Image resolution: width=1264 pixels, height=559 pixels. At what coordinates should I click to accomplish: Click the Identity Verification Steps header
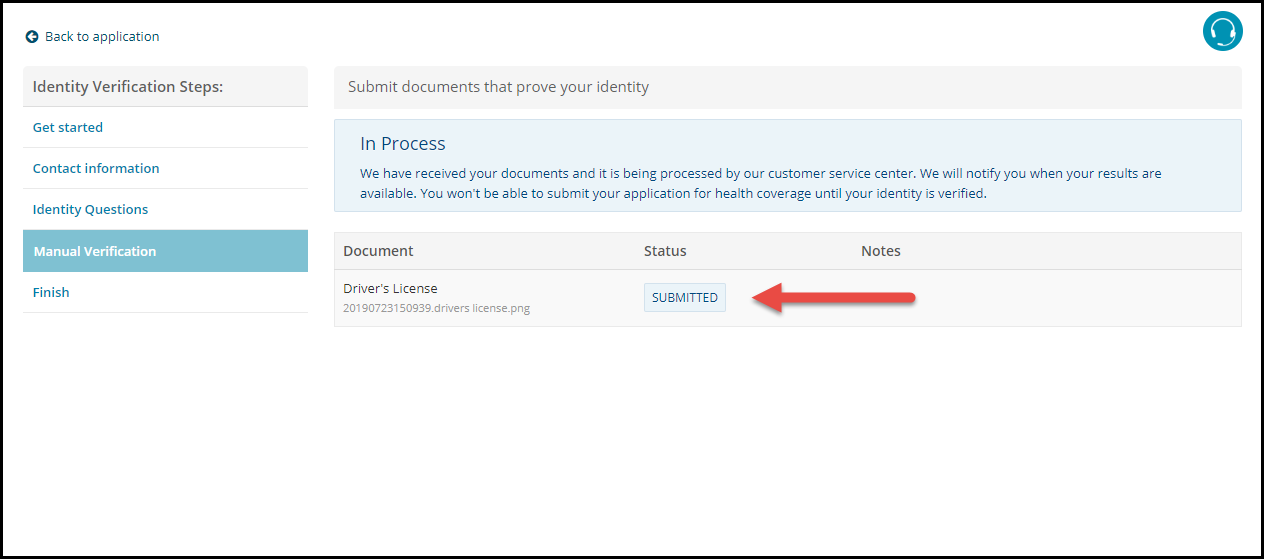(128, 87)
